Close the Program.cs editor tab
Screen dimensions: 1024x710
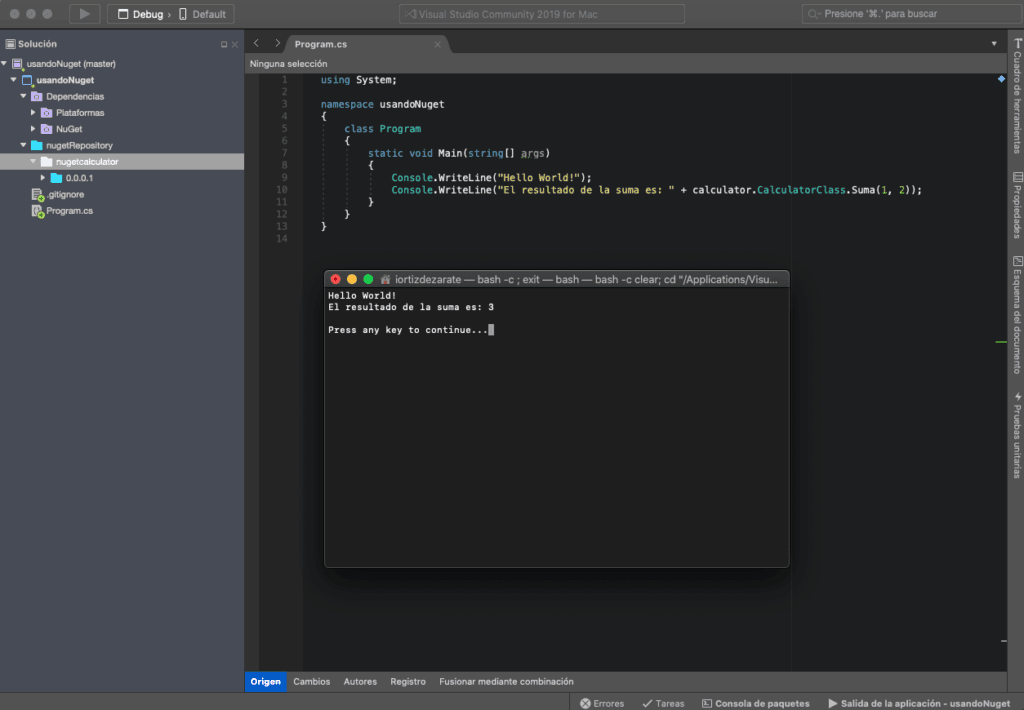tap(437, 44)
